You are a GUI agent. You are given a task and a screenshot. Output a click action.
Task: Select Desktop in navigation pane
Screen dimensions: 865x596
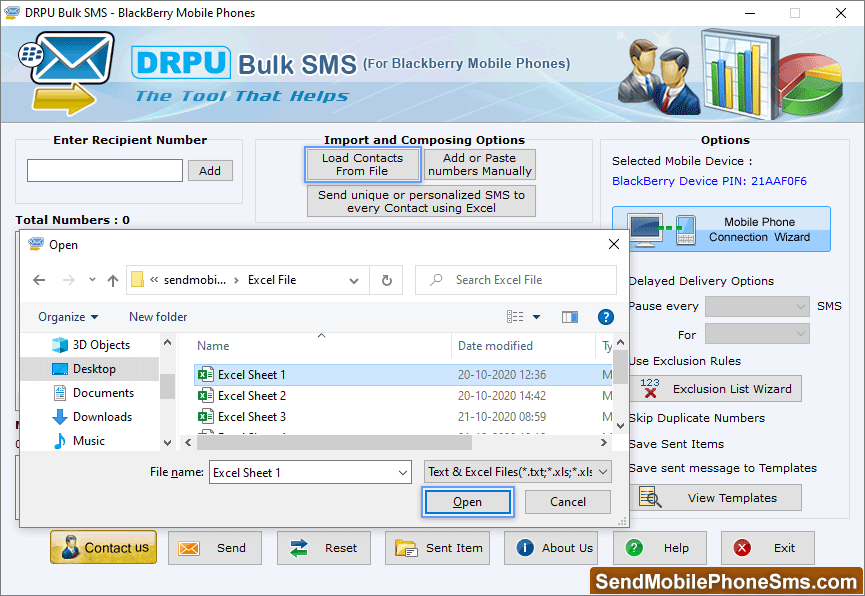coord(90,369)
